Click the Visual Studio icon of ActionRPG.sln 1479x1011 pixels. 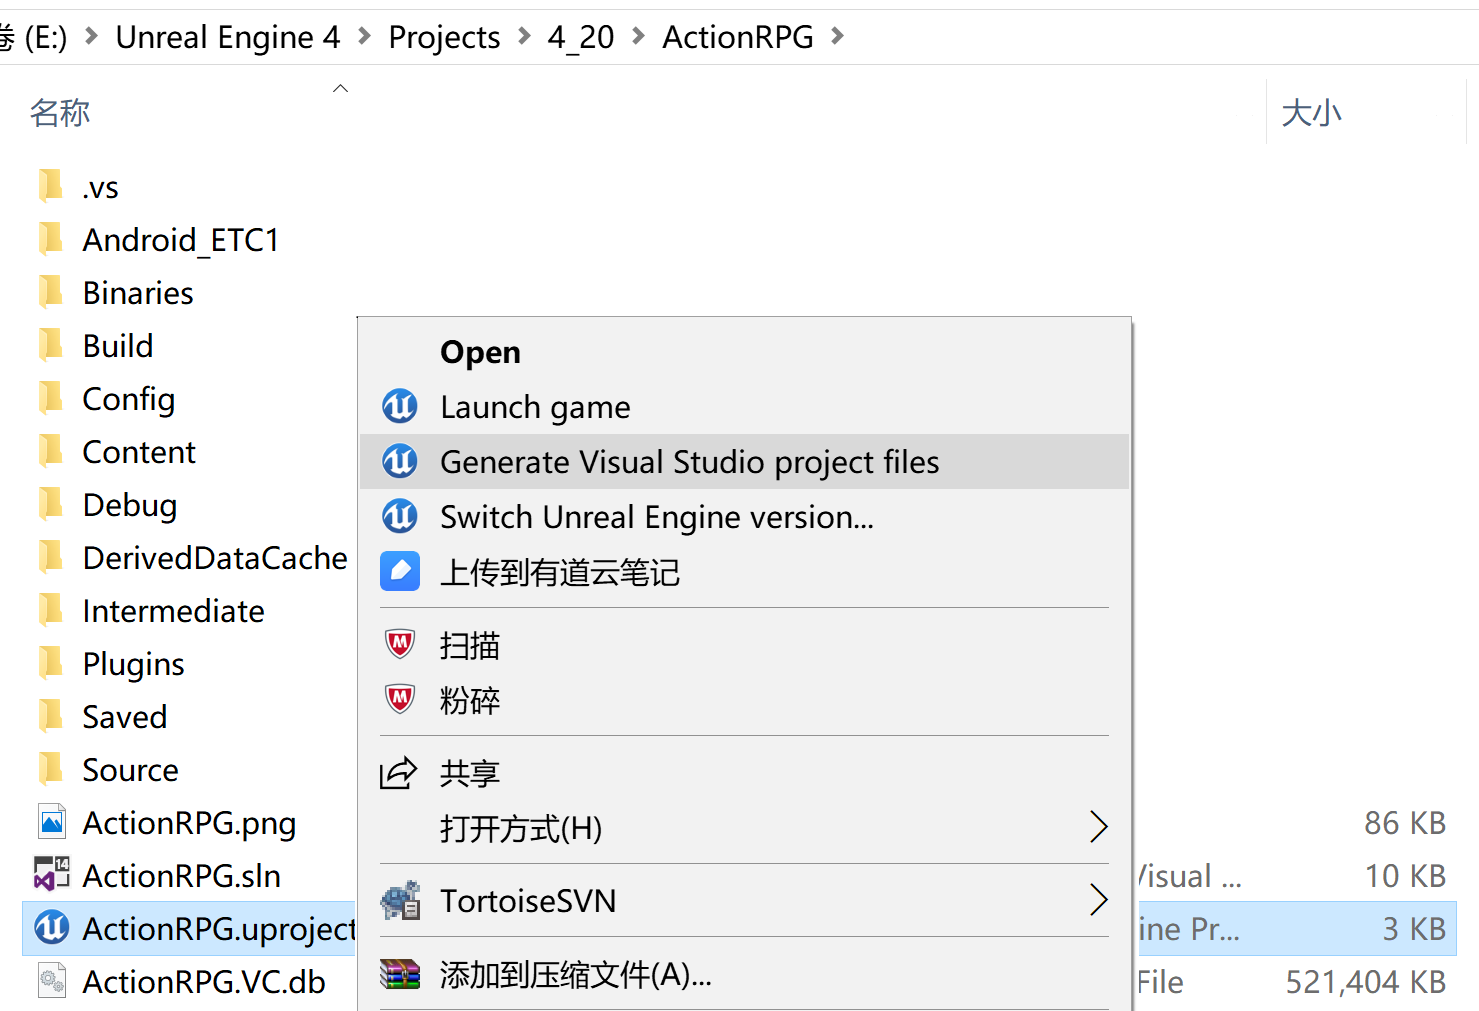(52, 875)
